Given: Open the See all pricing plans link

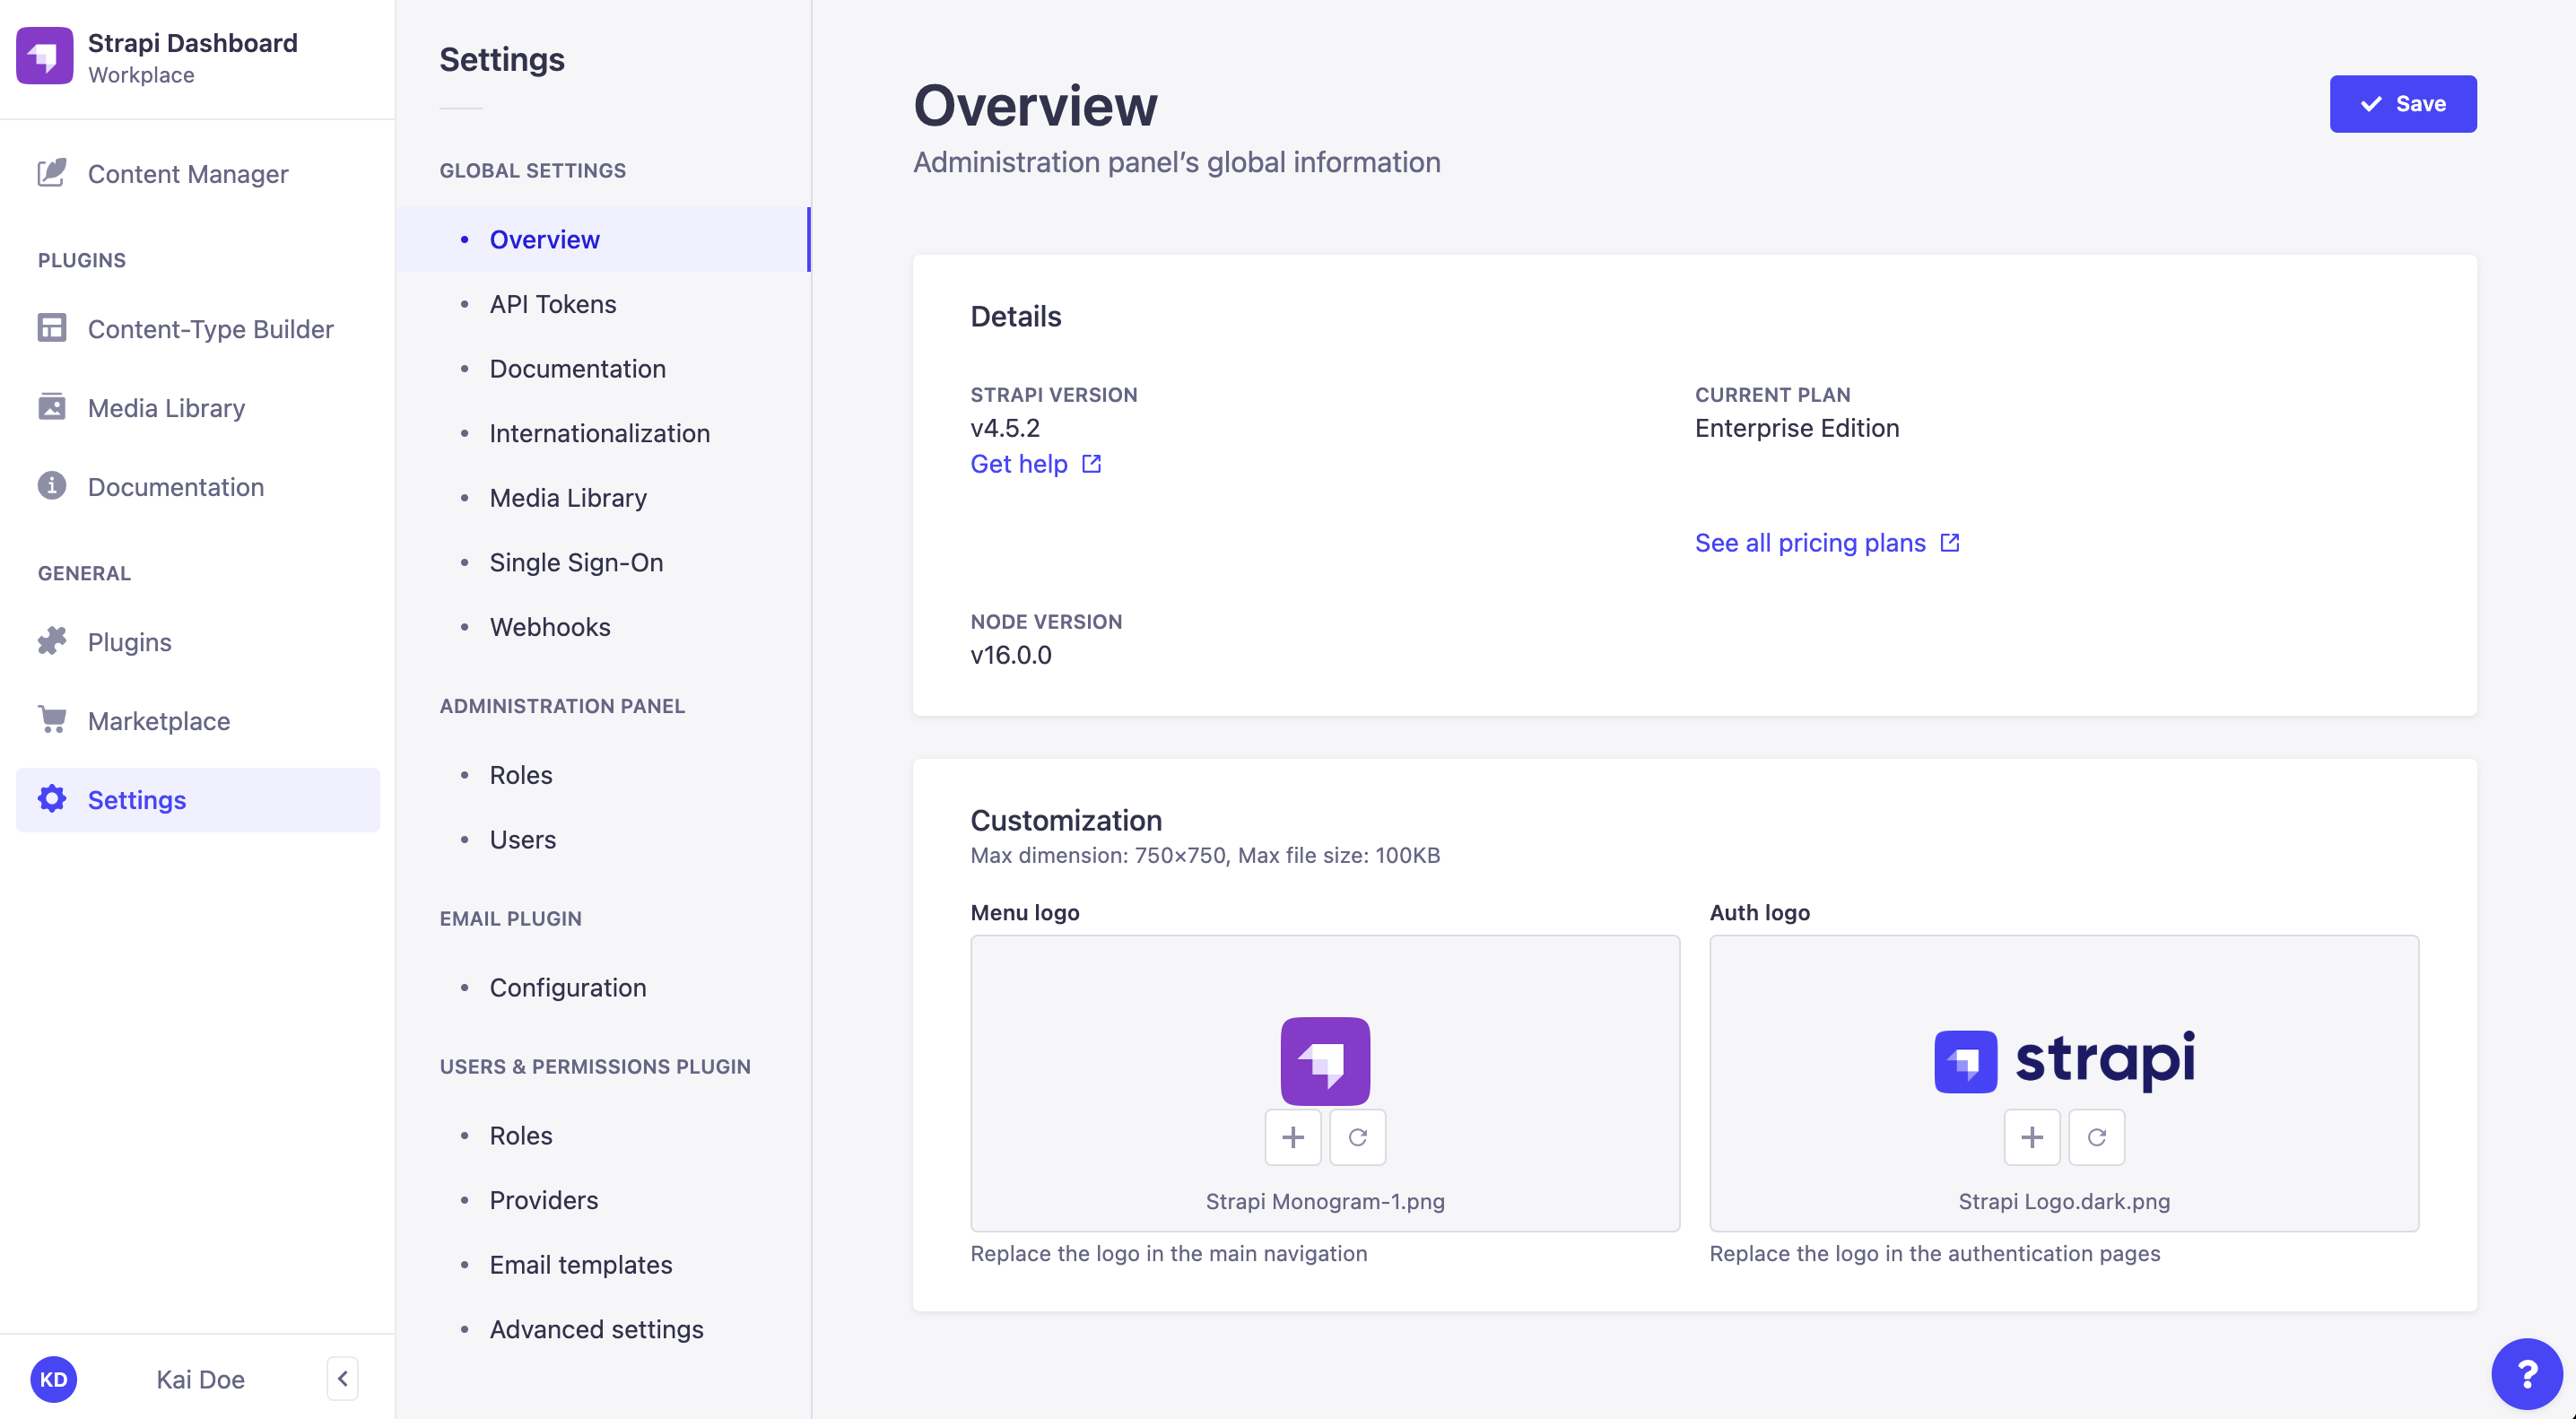Looking at the screenshot, I should [1810, 542].
